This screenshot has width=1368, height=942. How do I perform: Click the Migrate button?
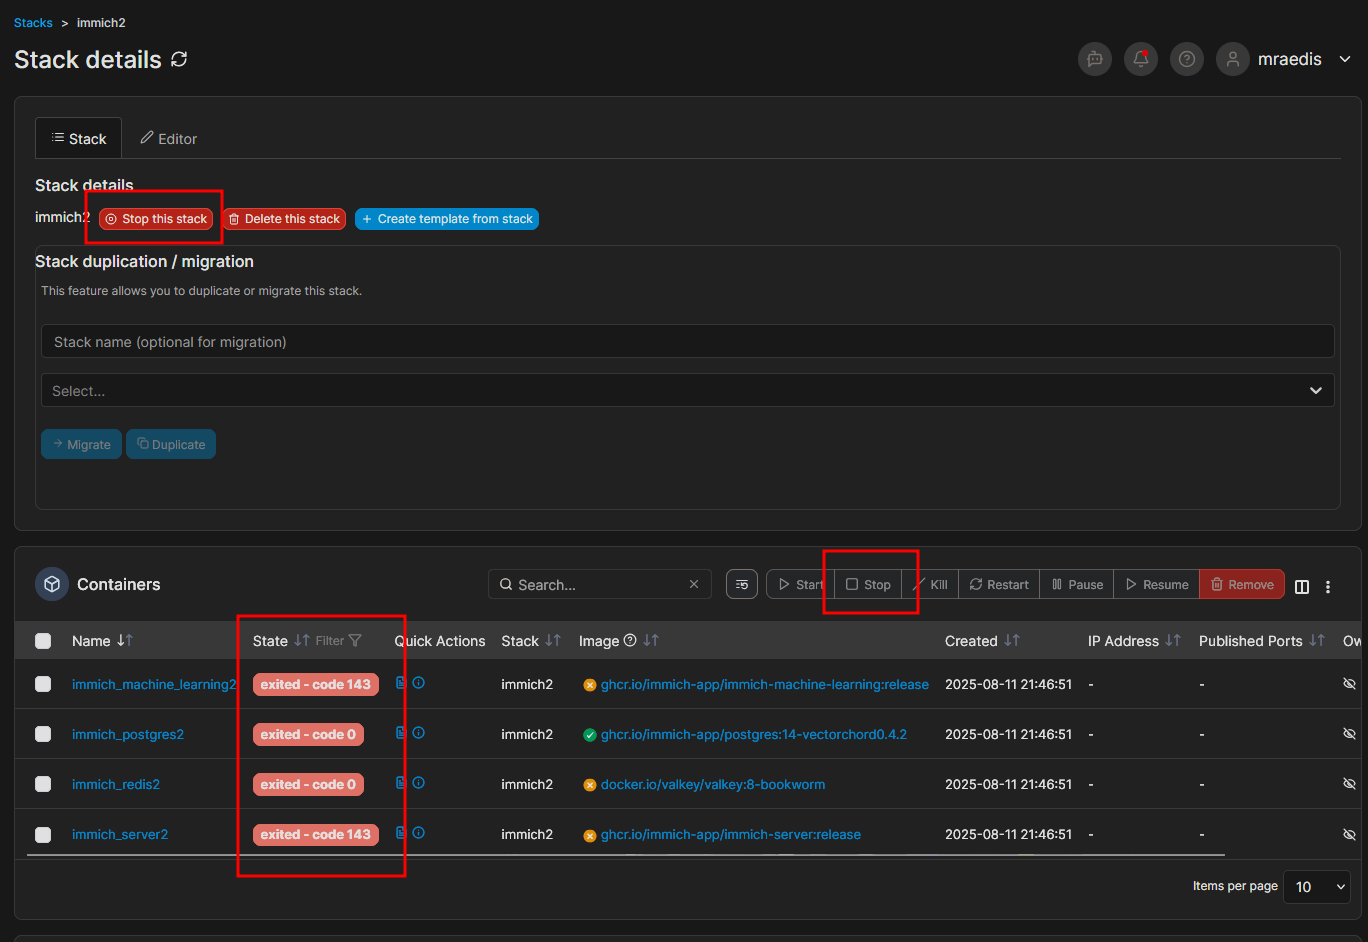pyautogui.click(x=82, y=444)
